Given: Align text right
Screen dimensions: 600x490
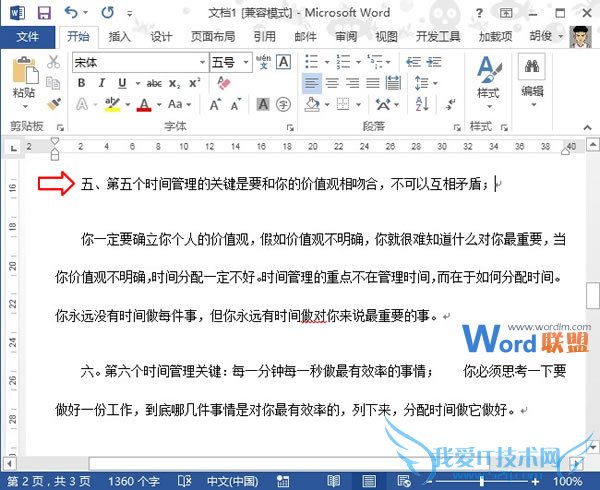Looking at the screenshot, I should click(x=352, y=83).
